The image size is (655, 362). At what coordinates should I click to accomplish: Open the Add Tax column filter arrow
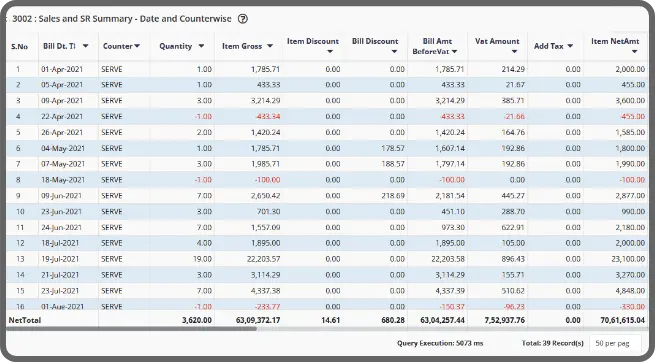click(570, 46)
